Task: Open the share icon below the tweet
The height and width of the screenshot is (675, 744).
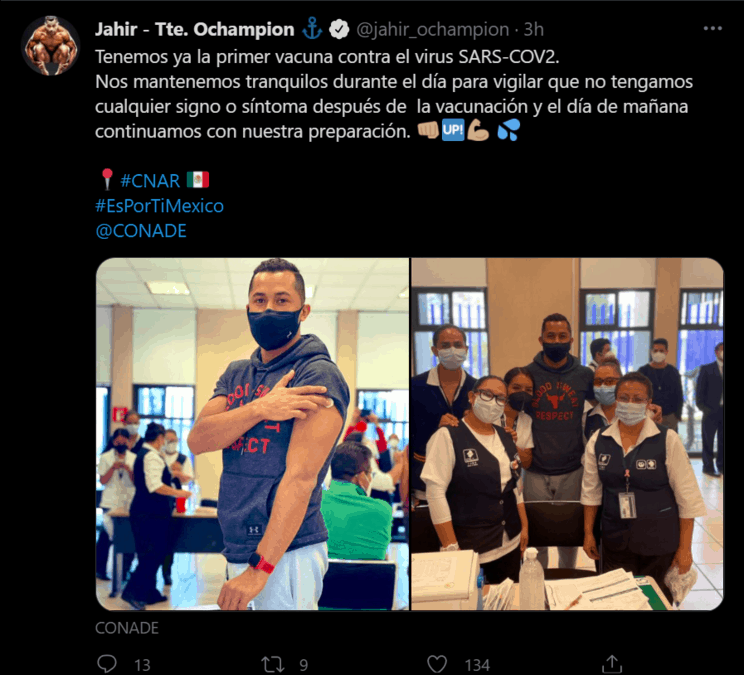Action: 612,664
